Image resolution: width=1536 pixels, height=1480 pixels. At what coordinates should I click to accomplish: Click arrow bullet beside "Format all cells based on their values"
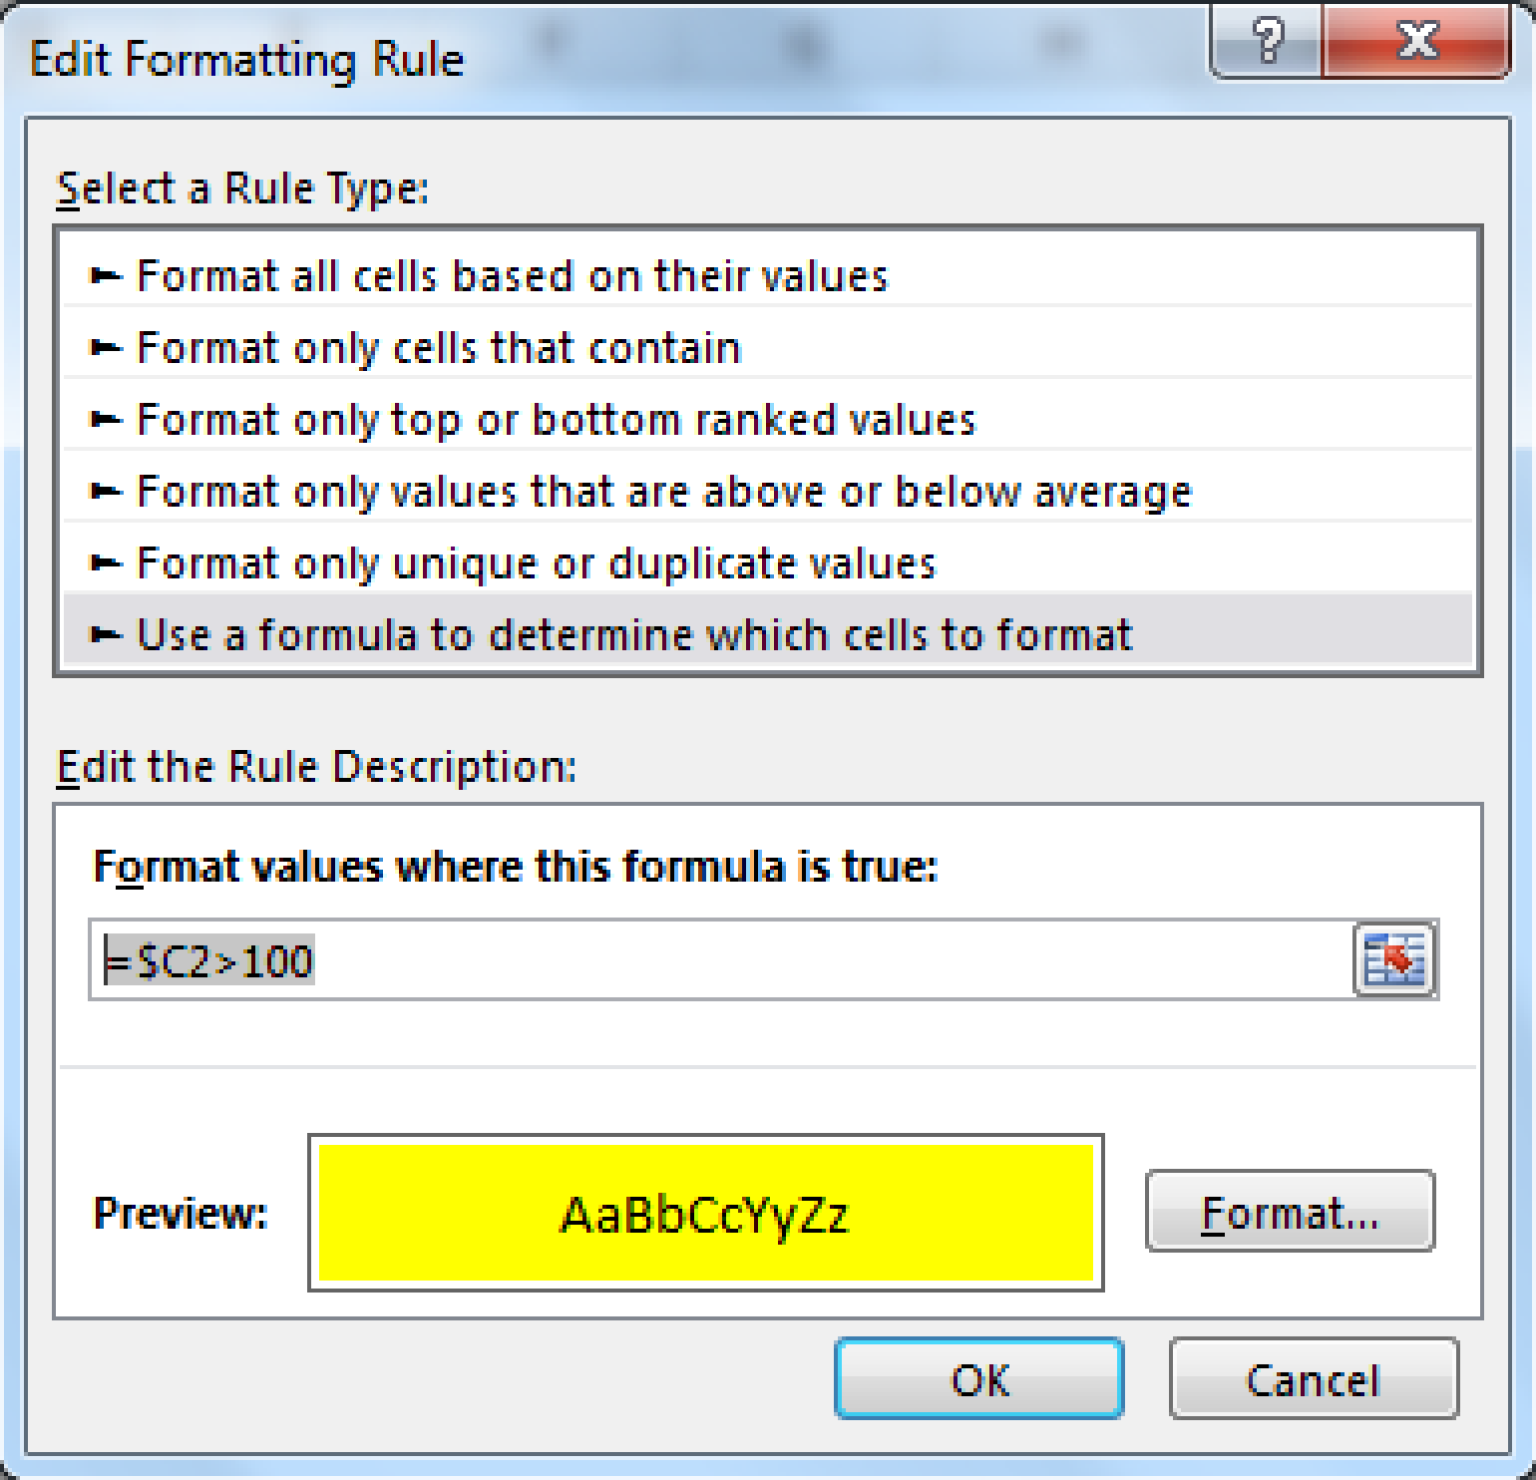coord(105,276)
